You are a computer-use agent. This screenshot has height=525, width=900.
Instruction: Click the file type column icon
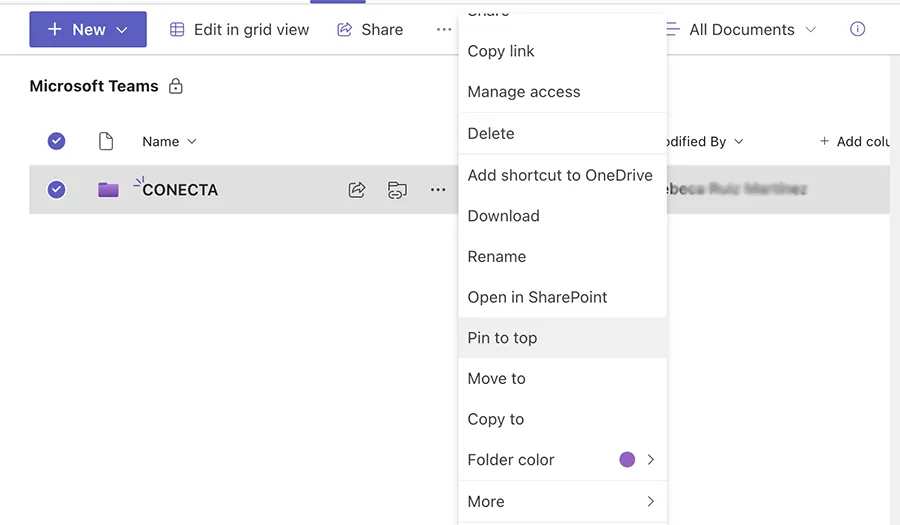(x=106, y=142)
